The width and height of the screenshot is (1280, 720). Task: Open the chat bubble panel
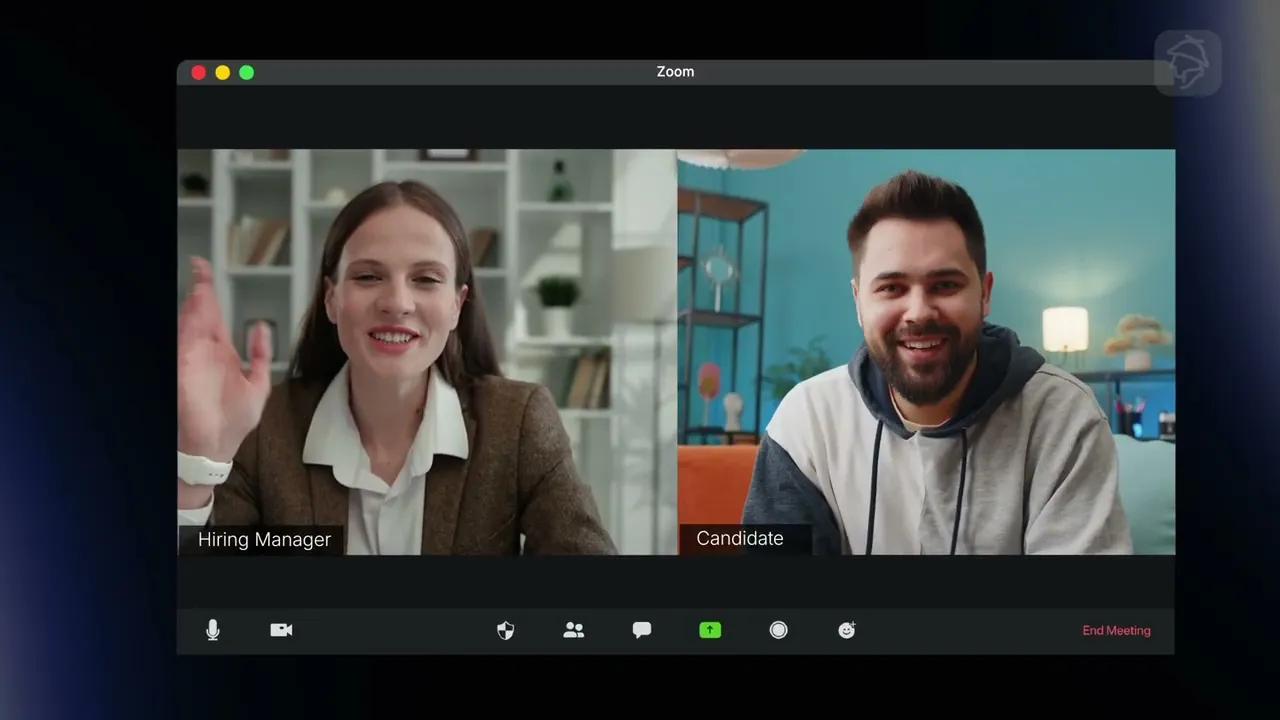[x=642, y=630]
